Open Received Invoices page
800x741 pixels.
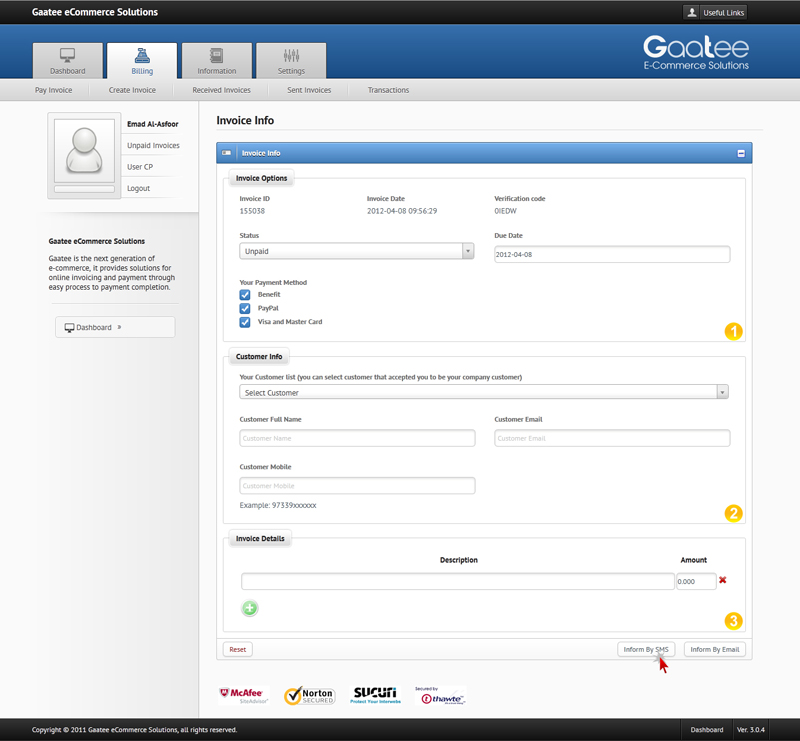click(221, 90)
